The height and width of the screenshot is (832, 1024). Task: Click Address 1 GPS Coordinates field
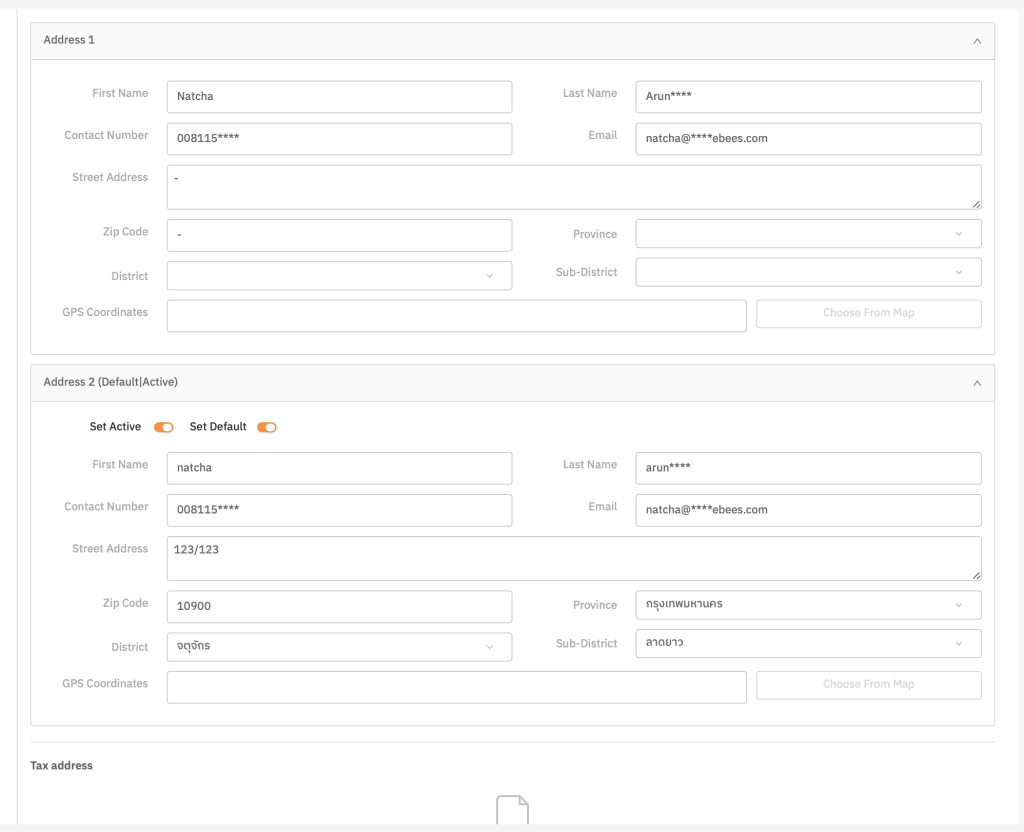pyautogui.click(x=456, y=316)
